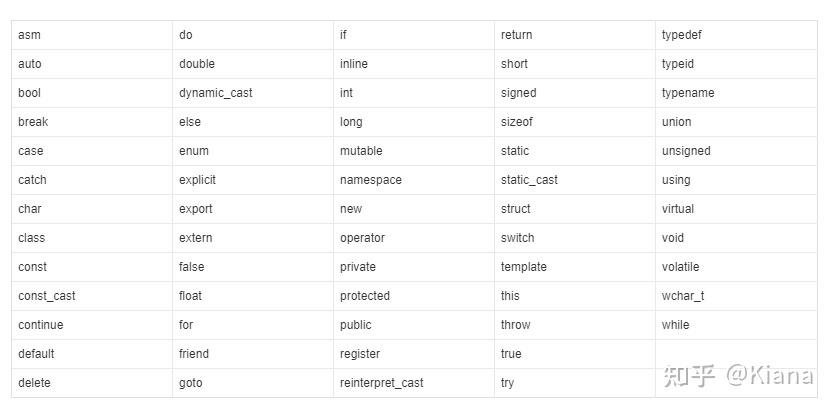835x409 pixels.
Task: Select the "namespace" keyword
Action: pos(372,180)
